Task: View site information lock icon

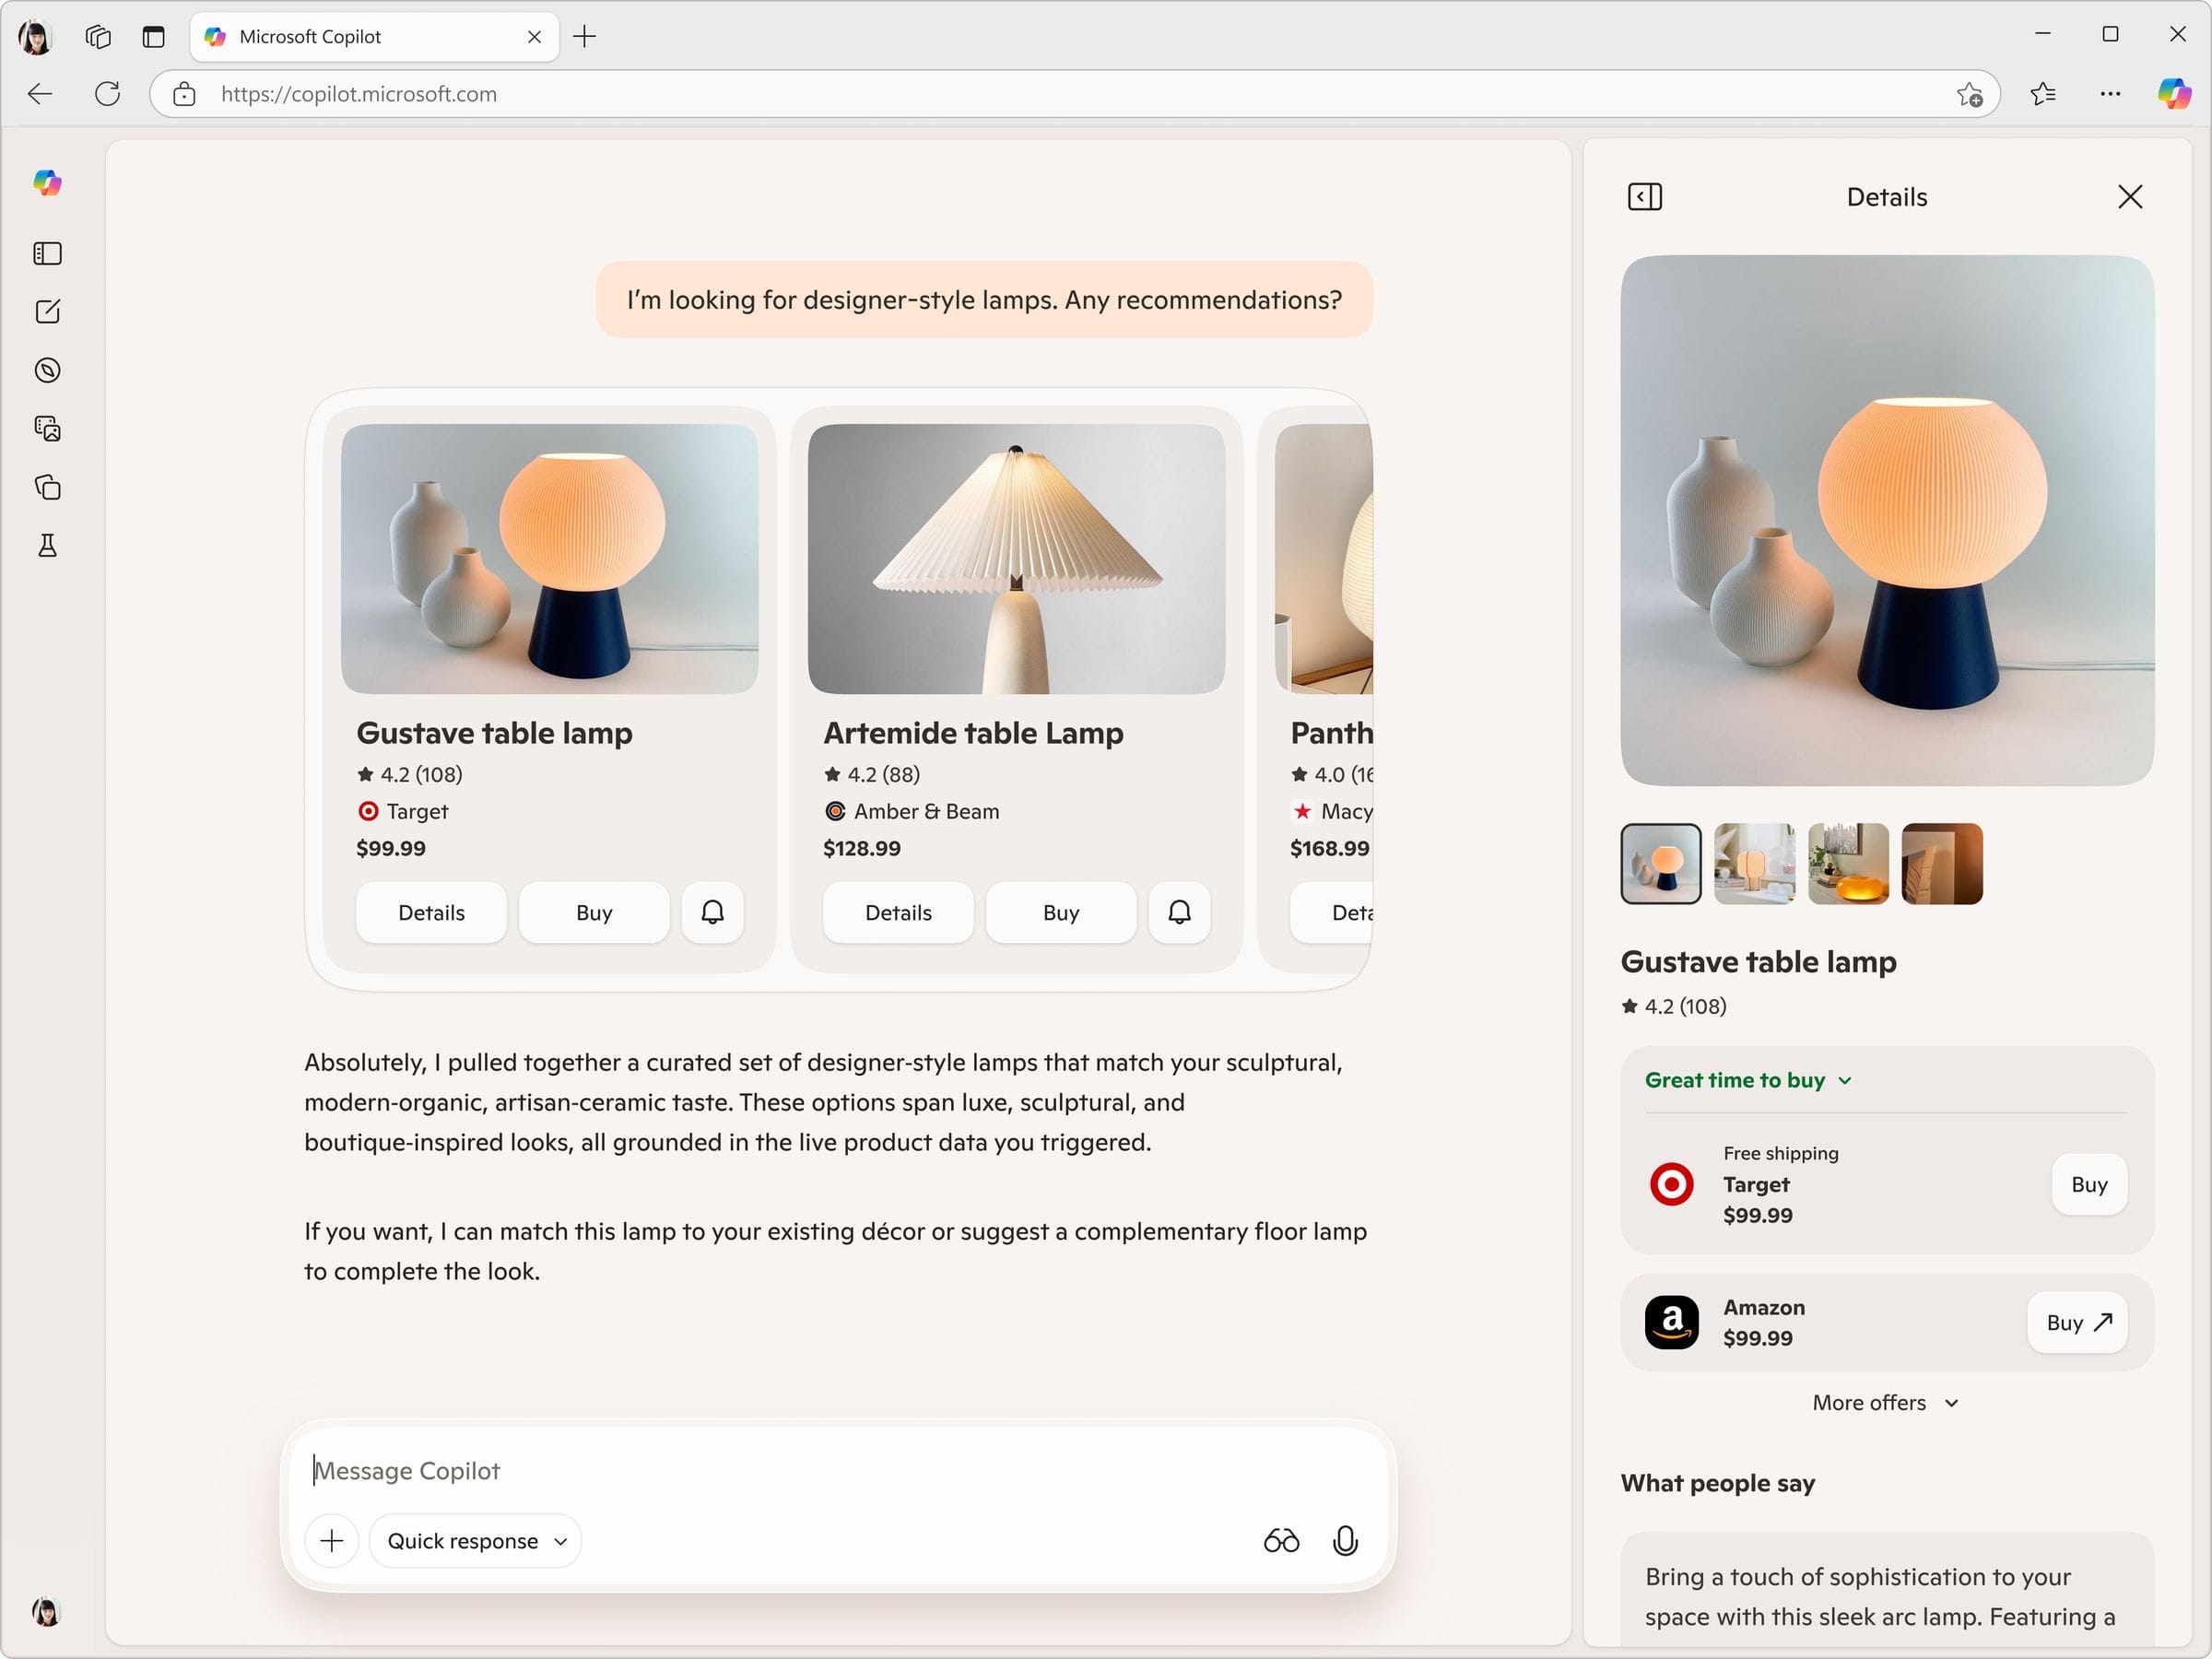Action: click(184, 94)
